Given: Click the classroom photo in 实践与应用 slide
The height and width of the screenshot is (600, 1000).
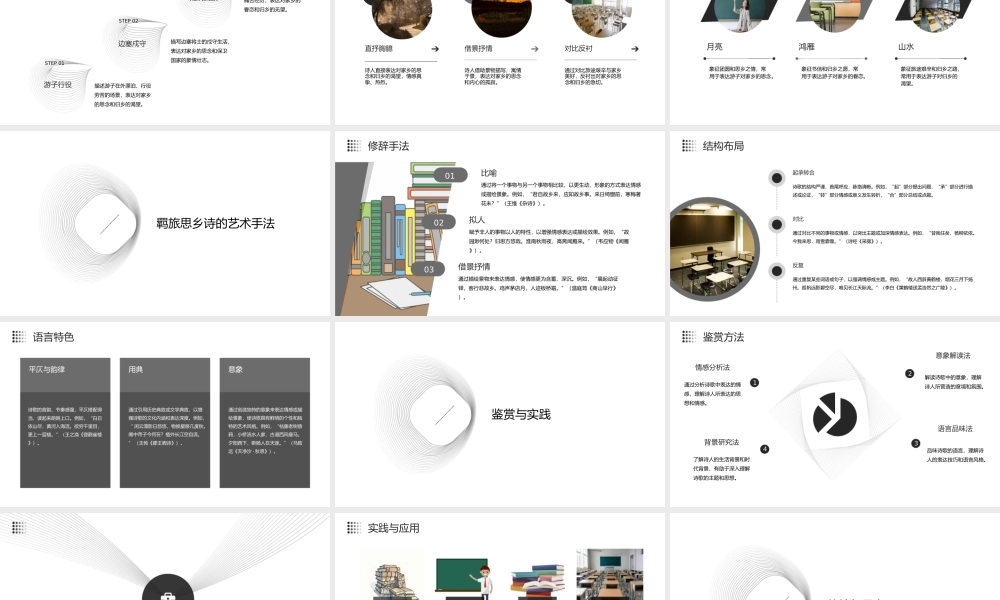Looking at the screenshot, I should (610, 574).
